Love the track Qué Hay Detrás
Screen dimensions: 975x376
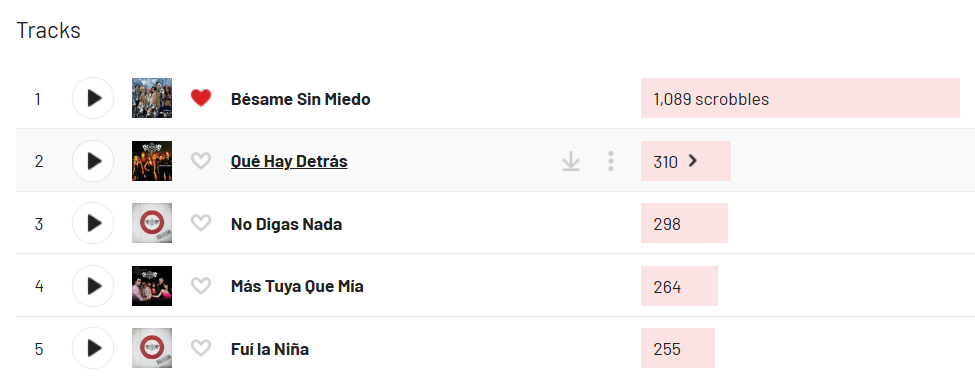[x=201, y=161]
